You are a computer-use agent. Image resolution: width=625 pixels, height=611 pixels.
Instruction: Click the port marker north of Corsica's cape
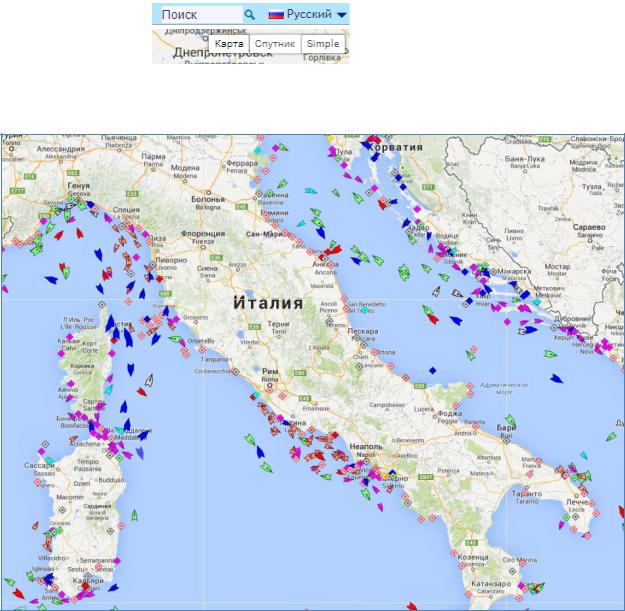(102, 305)
